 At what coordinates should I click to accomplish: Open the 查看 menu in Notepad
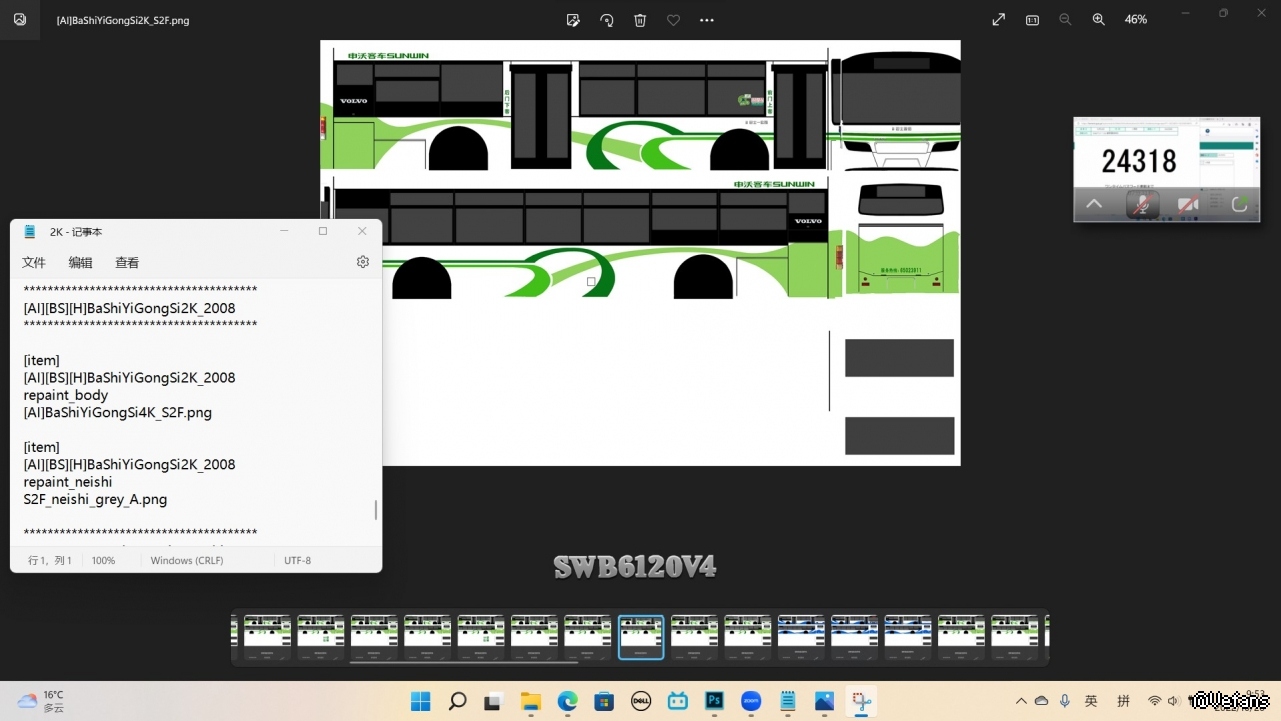pos(127,263)
